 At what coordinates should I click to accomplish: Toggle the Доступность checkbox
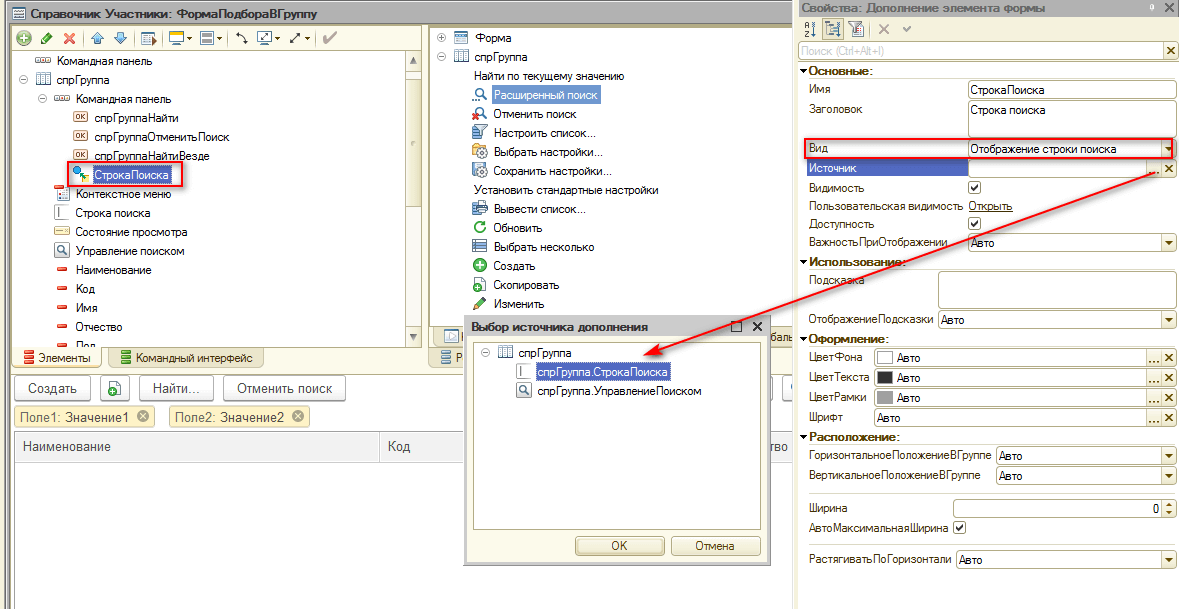tap(975, 224)
